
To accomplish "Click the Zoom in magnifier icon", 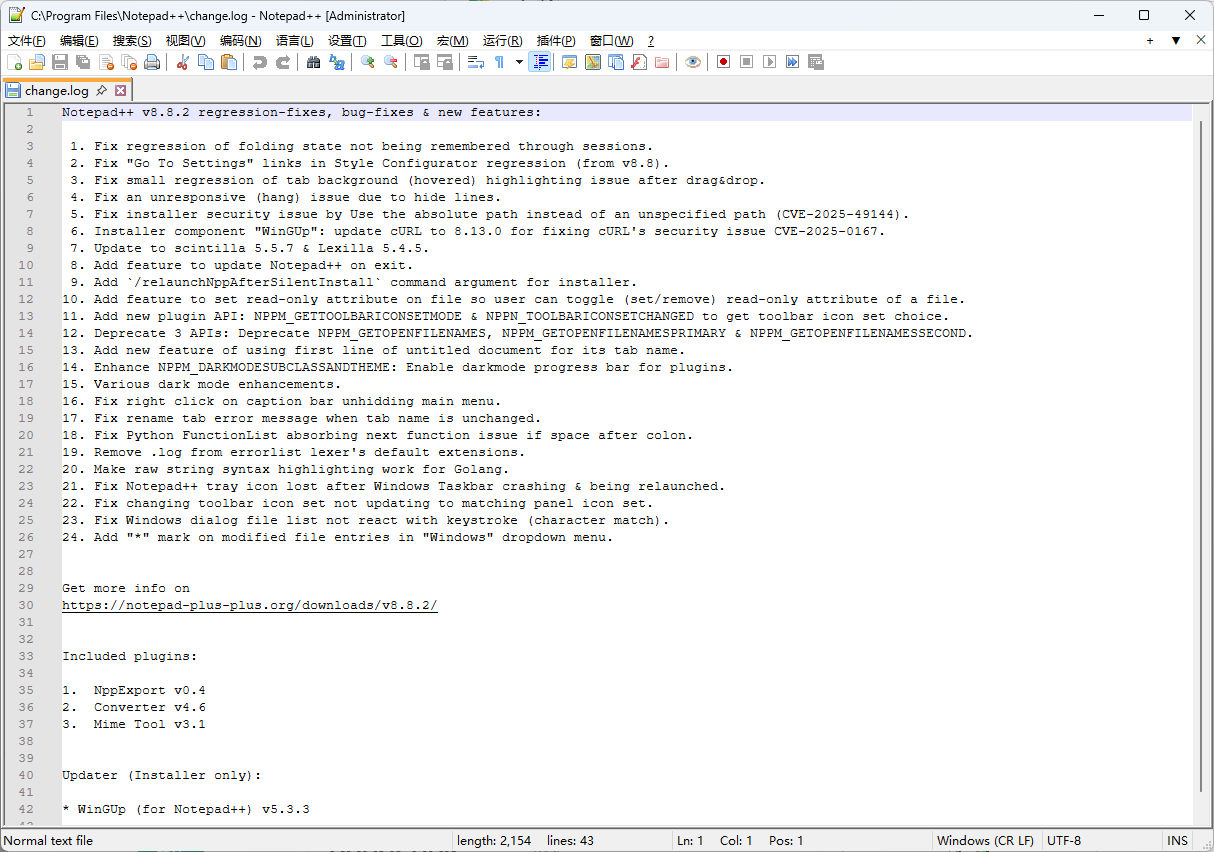I will tap(367, 62).
